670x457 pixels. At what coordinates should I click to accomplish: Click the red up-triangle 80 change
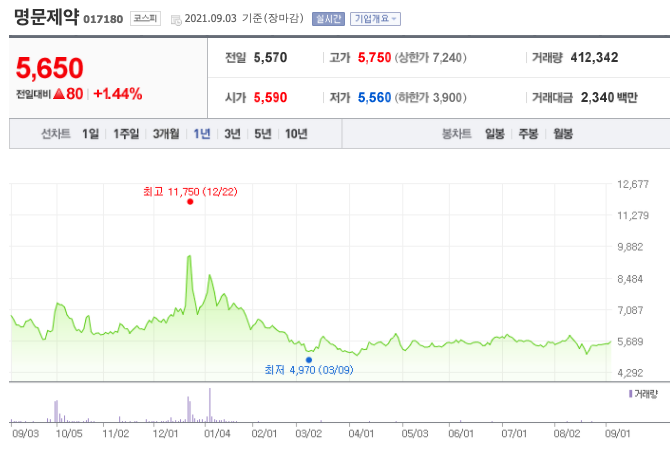68,94
